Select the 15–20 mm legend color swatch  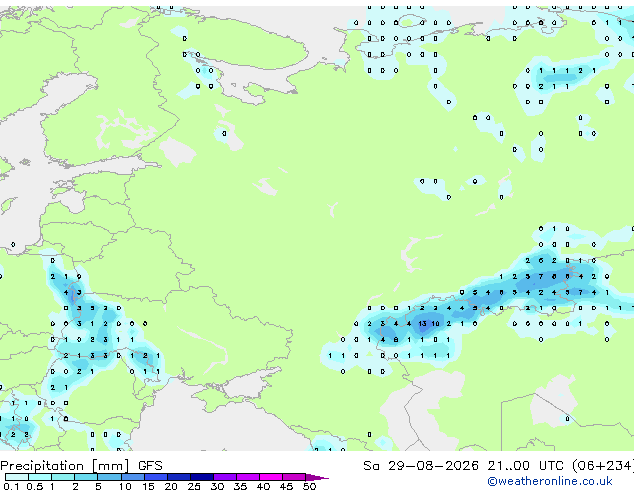155,477
